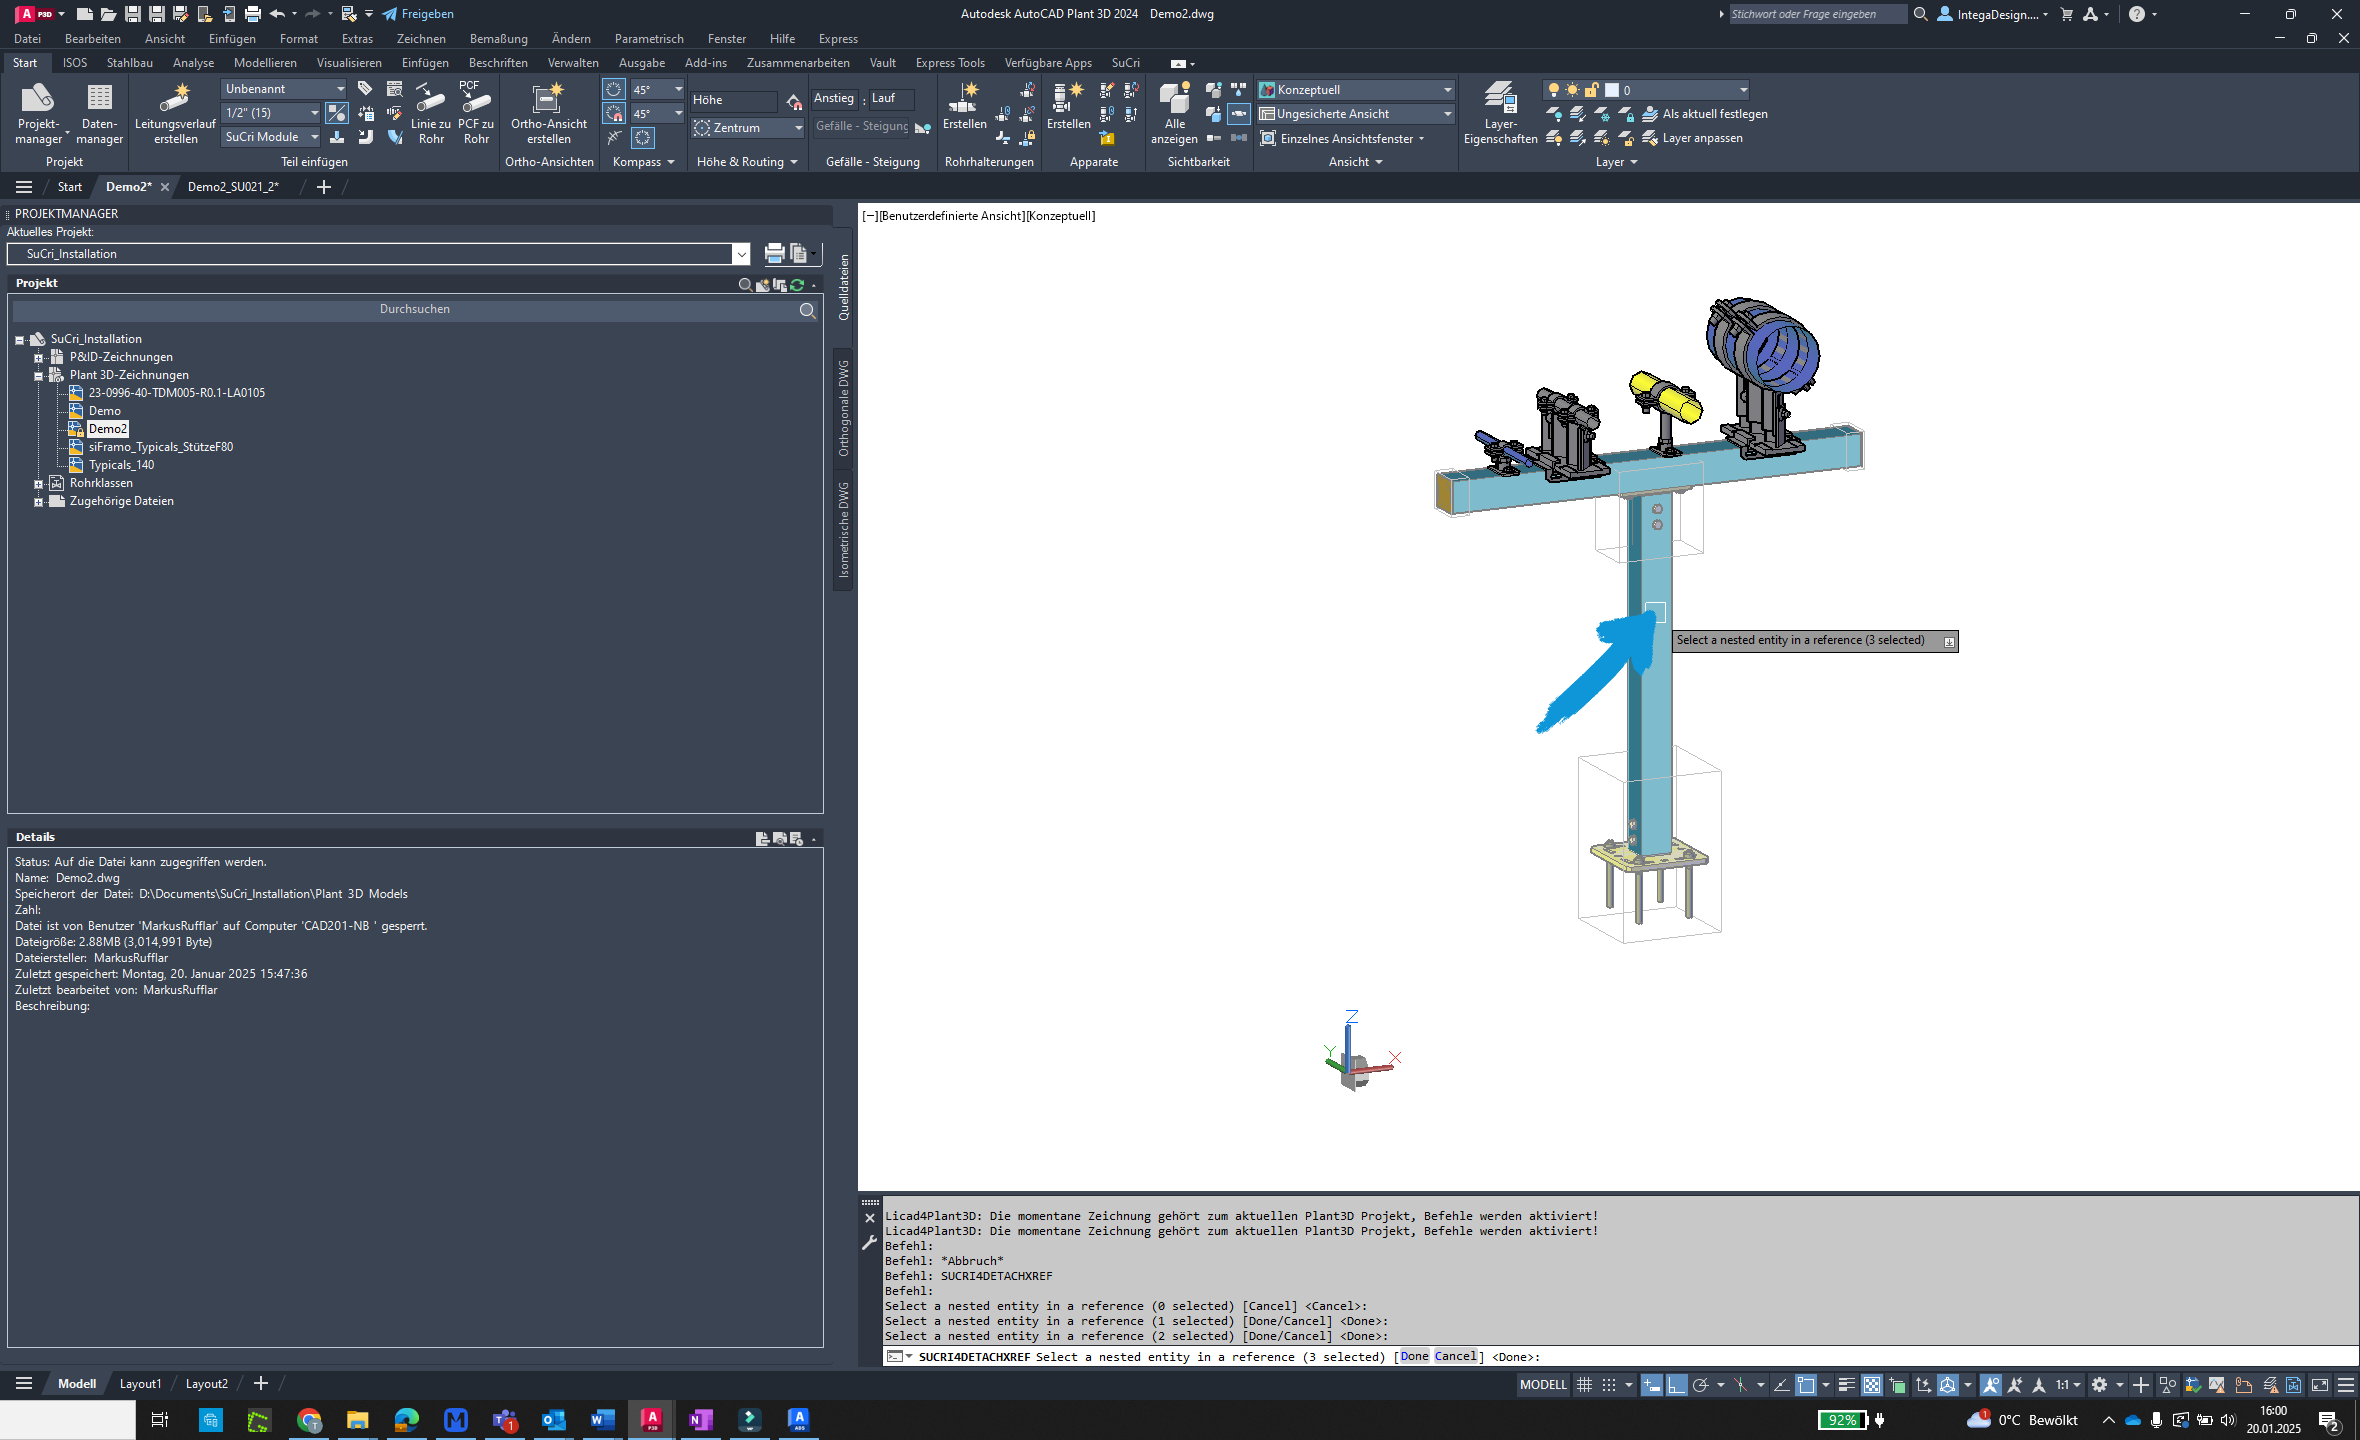Open the Unbenannt line number dropdown
This screenshot has height=1440, width=2360.
pos(284,89)
